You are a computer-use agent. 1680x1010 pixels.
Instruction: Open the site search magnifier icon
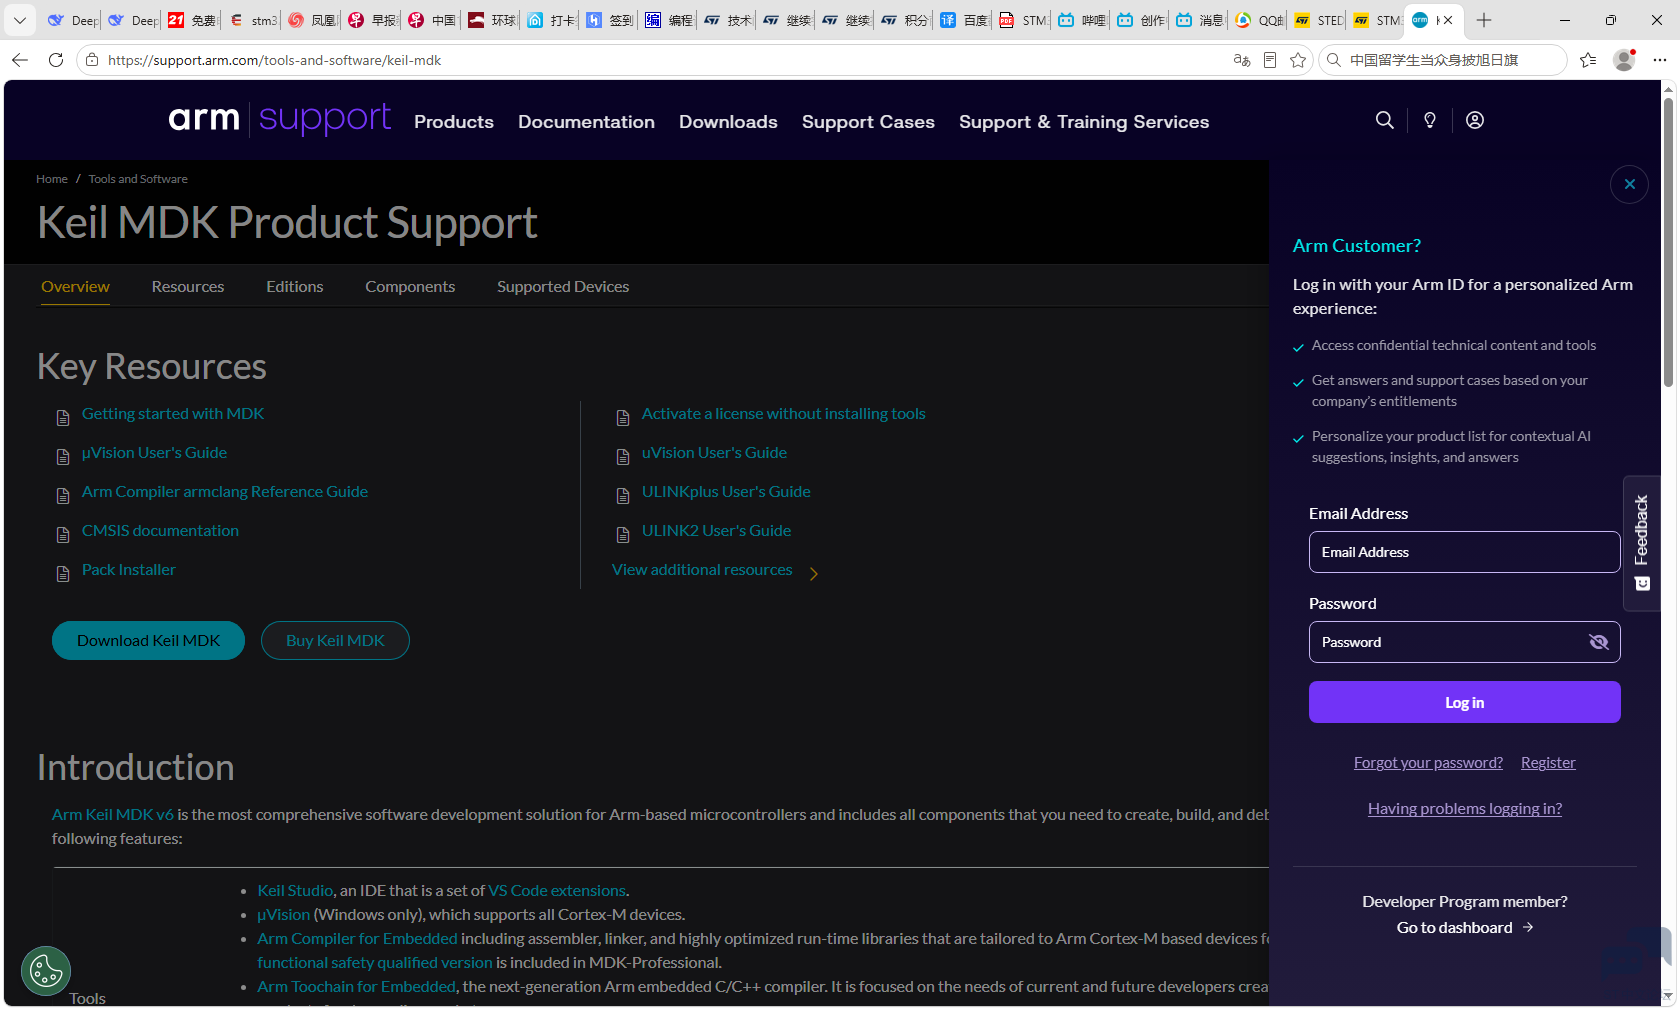[x=1384, y=120]
